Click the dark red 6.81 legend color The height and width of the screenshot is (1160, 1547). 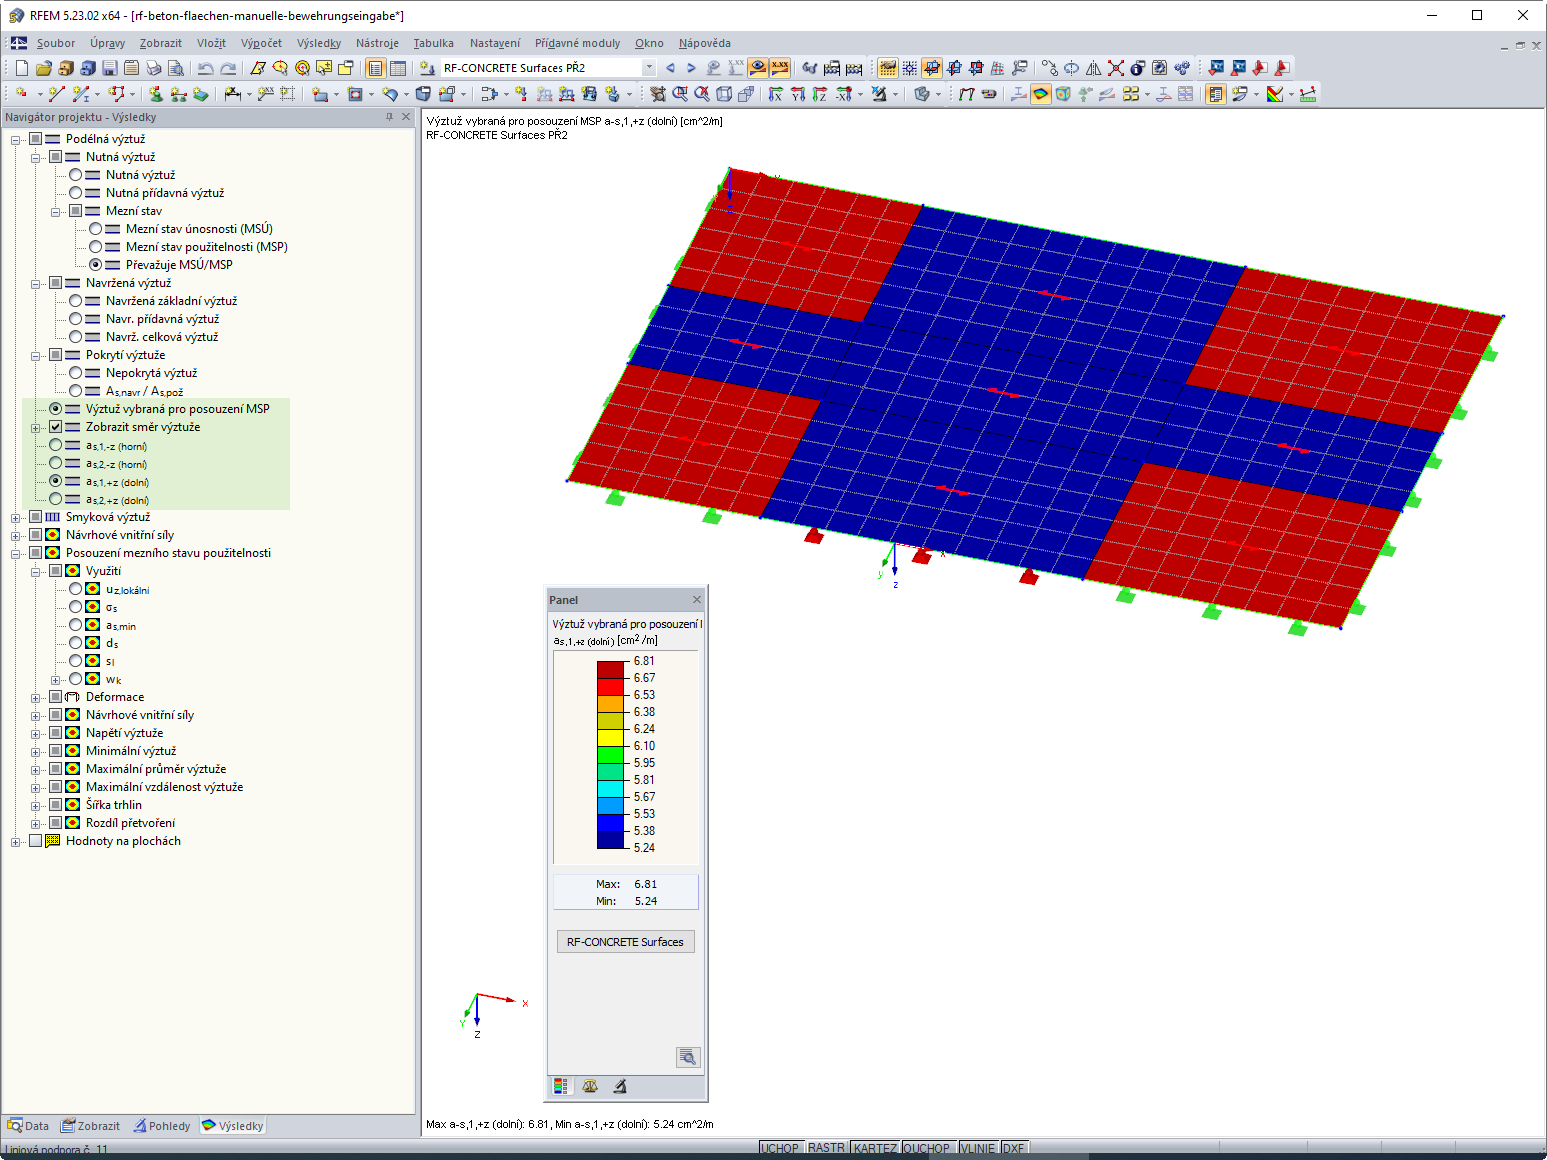pos(611,670)
